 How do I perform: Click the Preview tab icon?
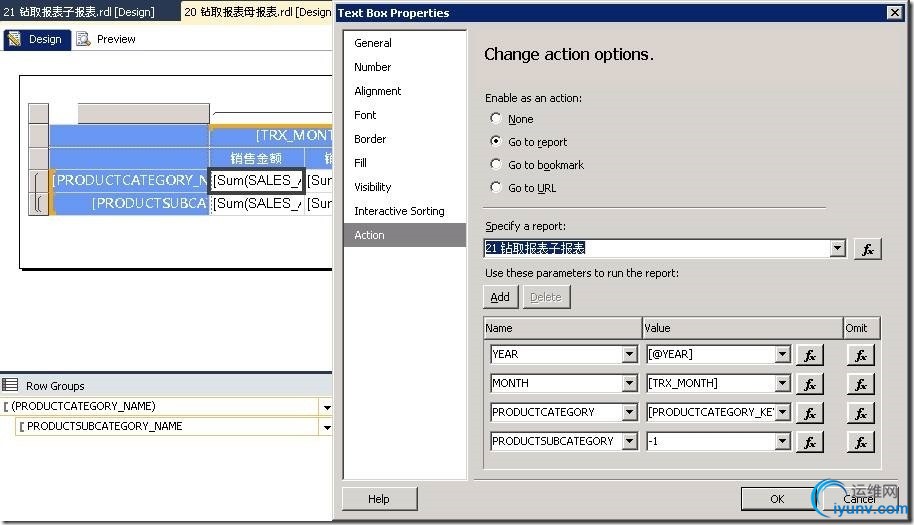[83, 39]
